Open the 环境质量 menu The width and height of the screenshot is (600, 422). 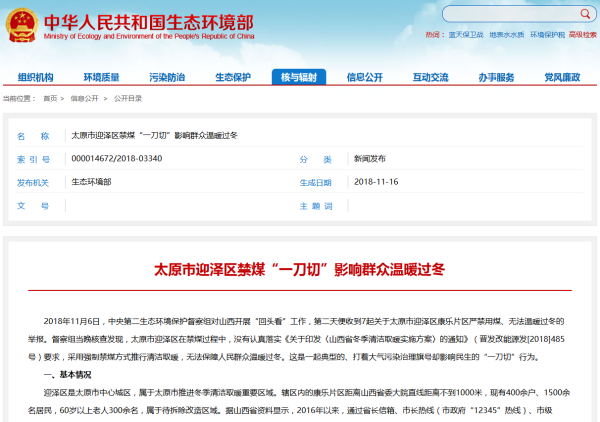pos(101,77)
